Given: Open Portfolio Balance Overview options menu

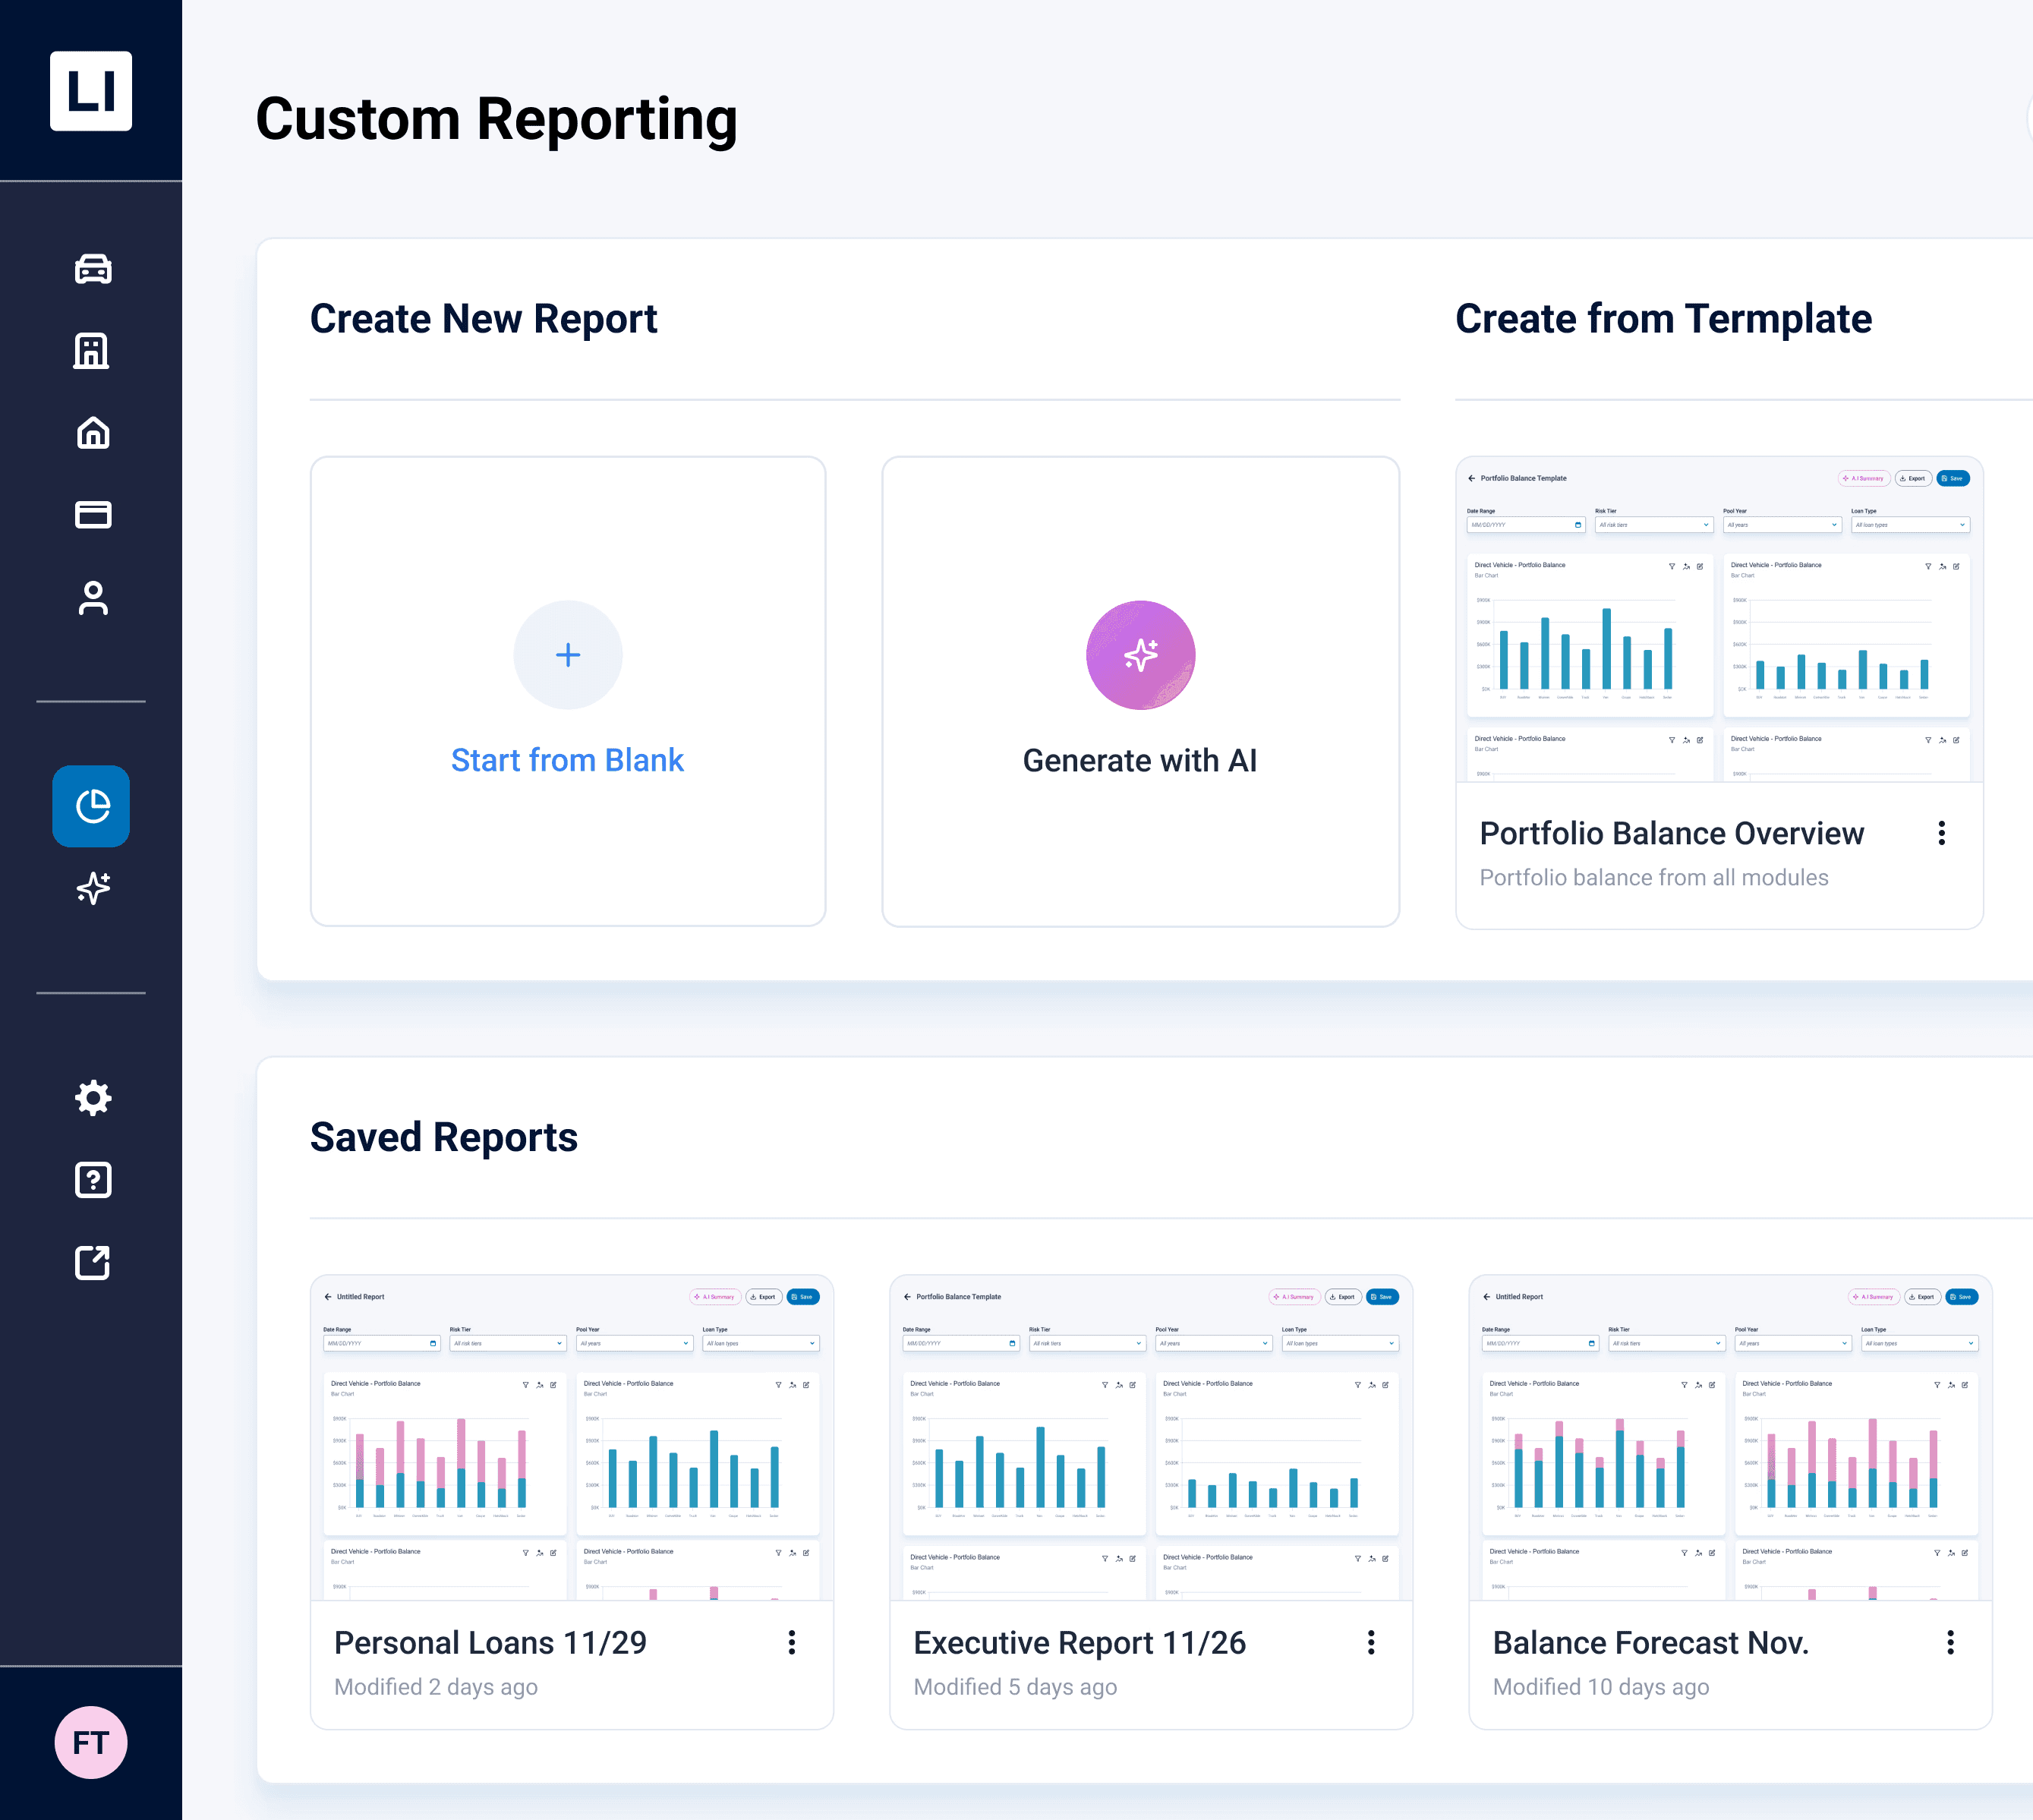Looking at the screenshot, I should [x=1941, y=834].
